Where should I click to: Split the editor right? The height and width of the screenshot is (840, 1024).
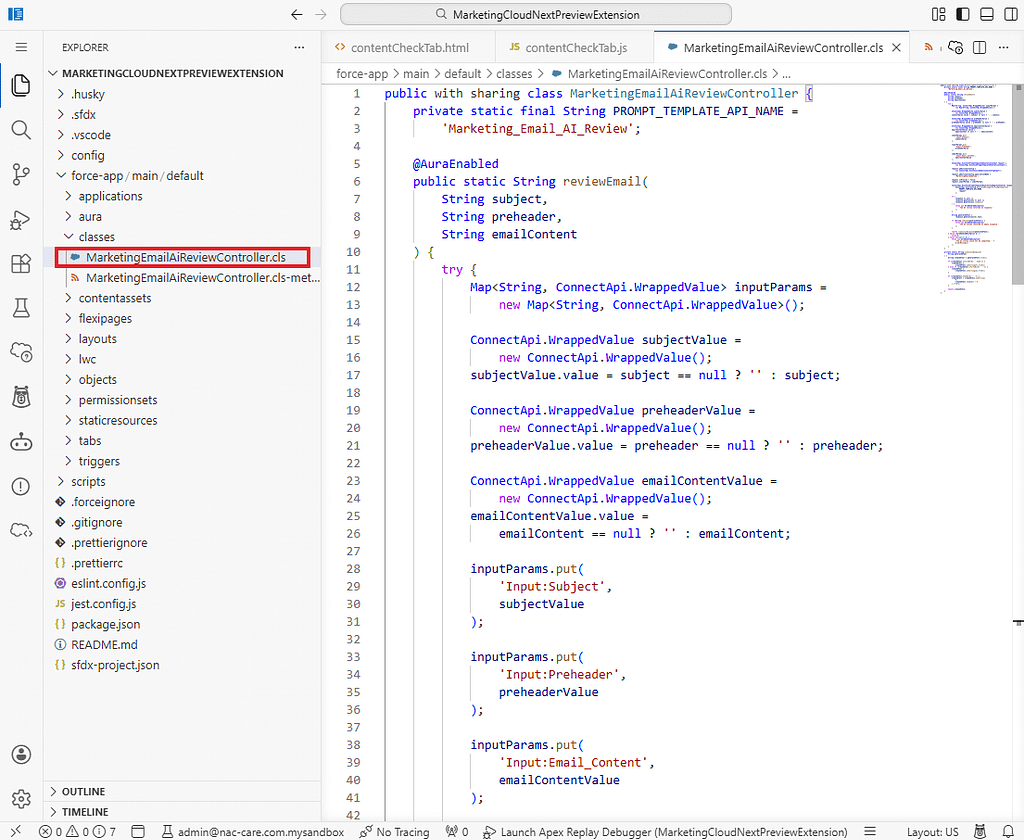(980, 48)
